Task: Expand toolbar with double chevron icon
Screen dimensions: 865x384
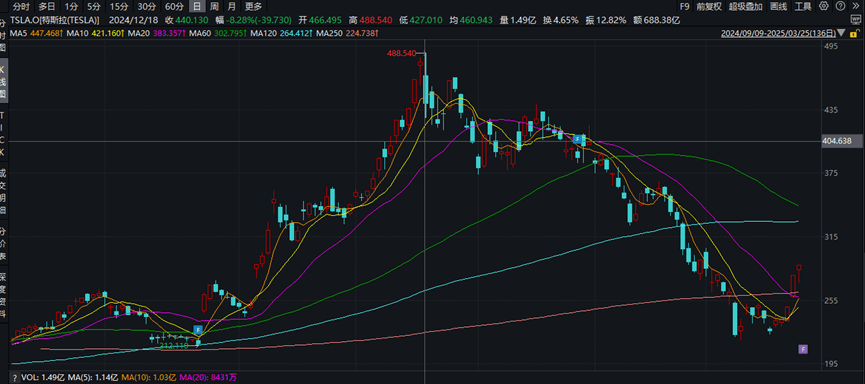Action: pyautogui.click(x=856, y=6)
